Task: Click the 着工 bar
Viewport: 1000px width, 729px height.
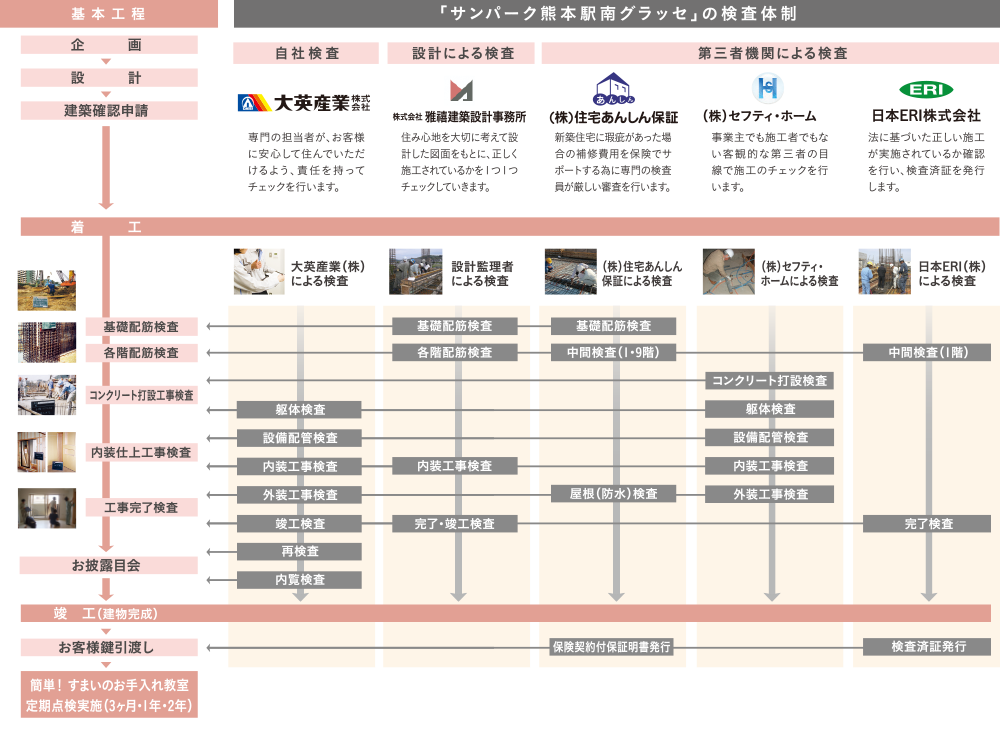Action: pos(510,226)
